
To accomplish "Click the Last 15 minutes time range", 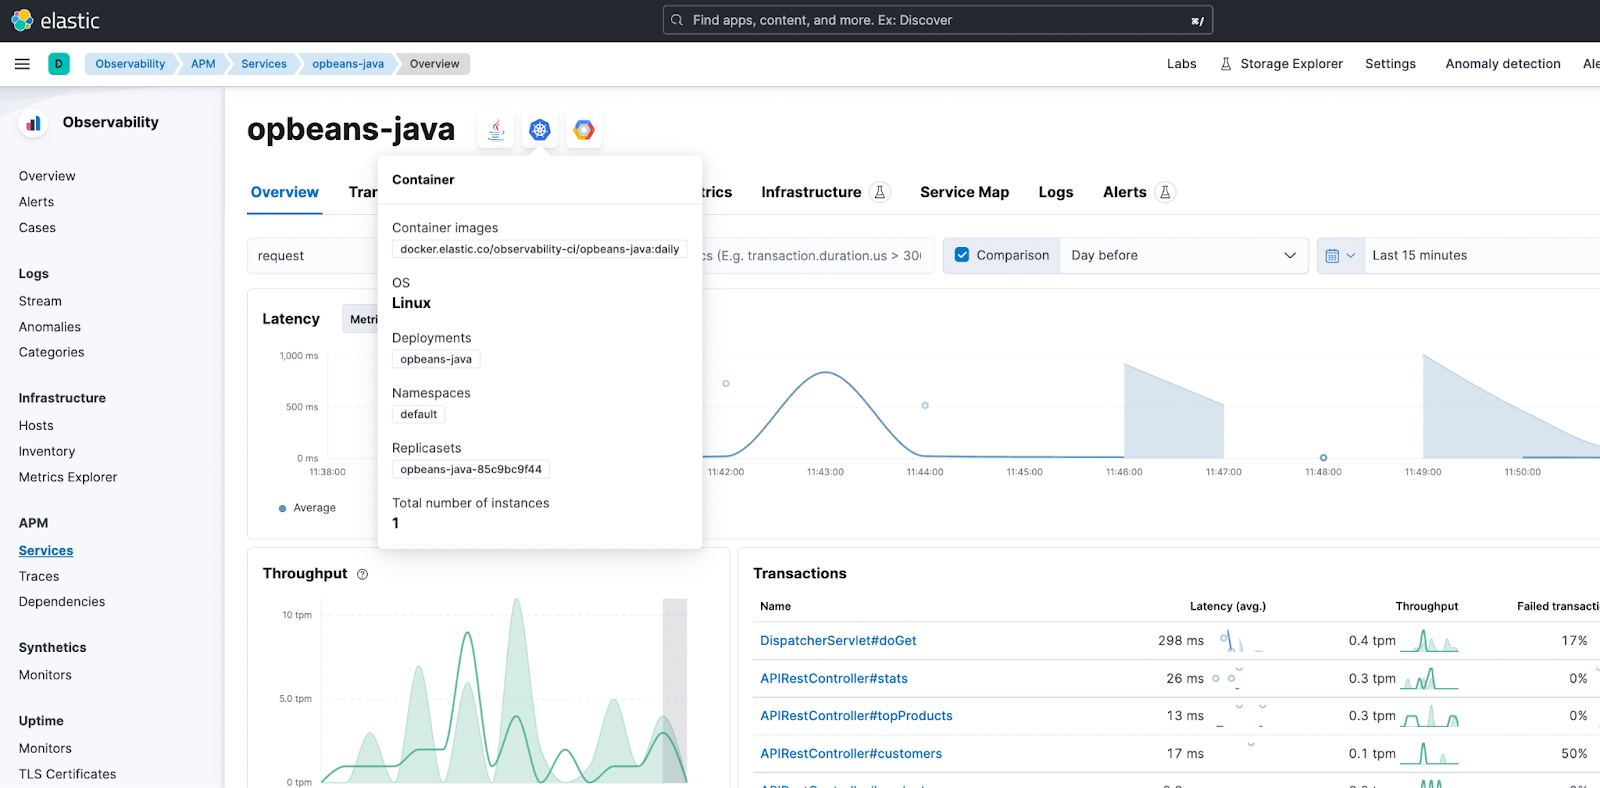I will [x=1419, y=255].
